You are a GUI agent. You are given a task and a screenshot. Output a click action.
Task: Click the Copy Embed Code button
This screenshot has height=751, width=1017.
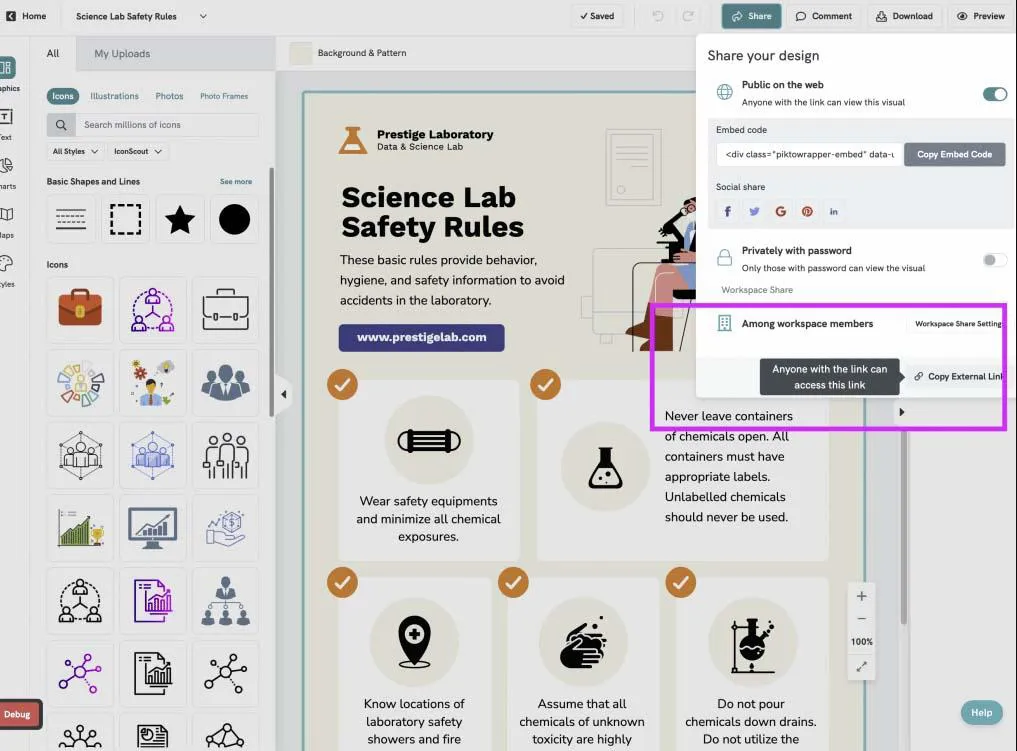(x=954, y=154)
